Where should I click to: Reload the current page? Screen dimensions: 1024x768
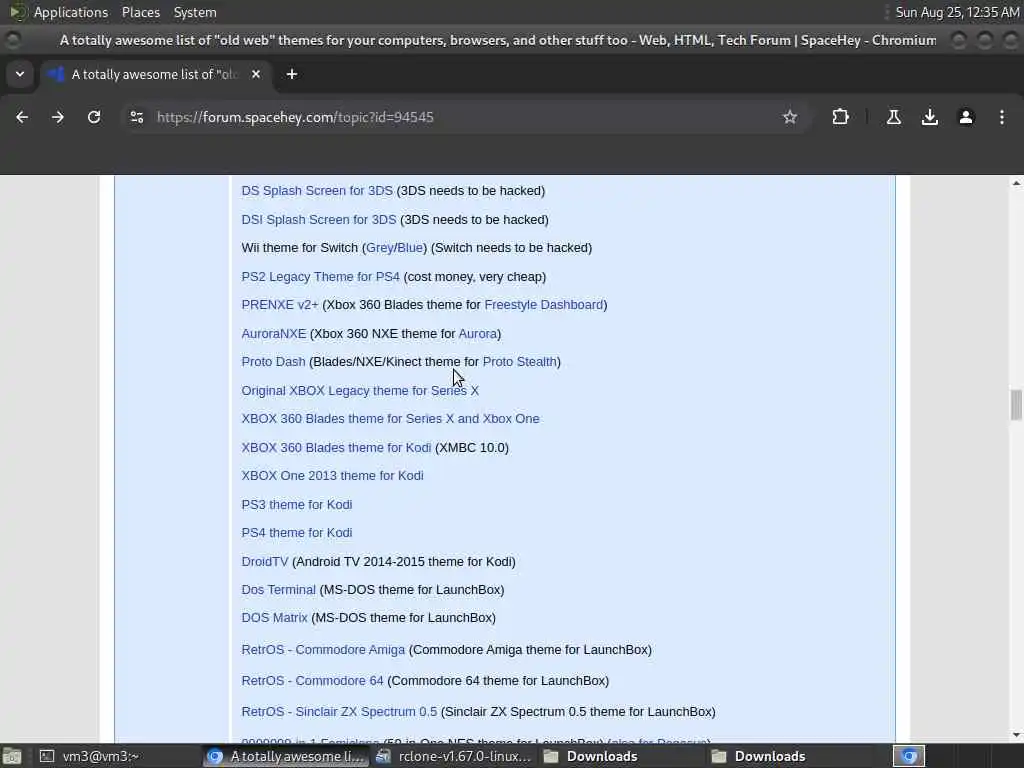click(94, 118)
